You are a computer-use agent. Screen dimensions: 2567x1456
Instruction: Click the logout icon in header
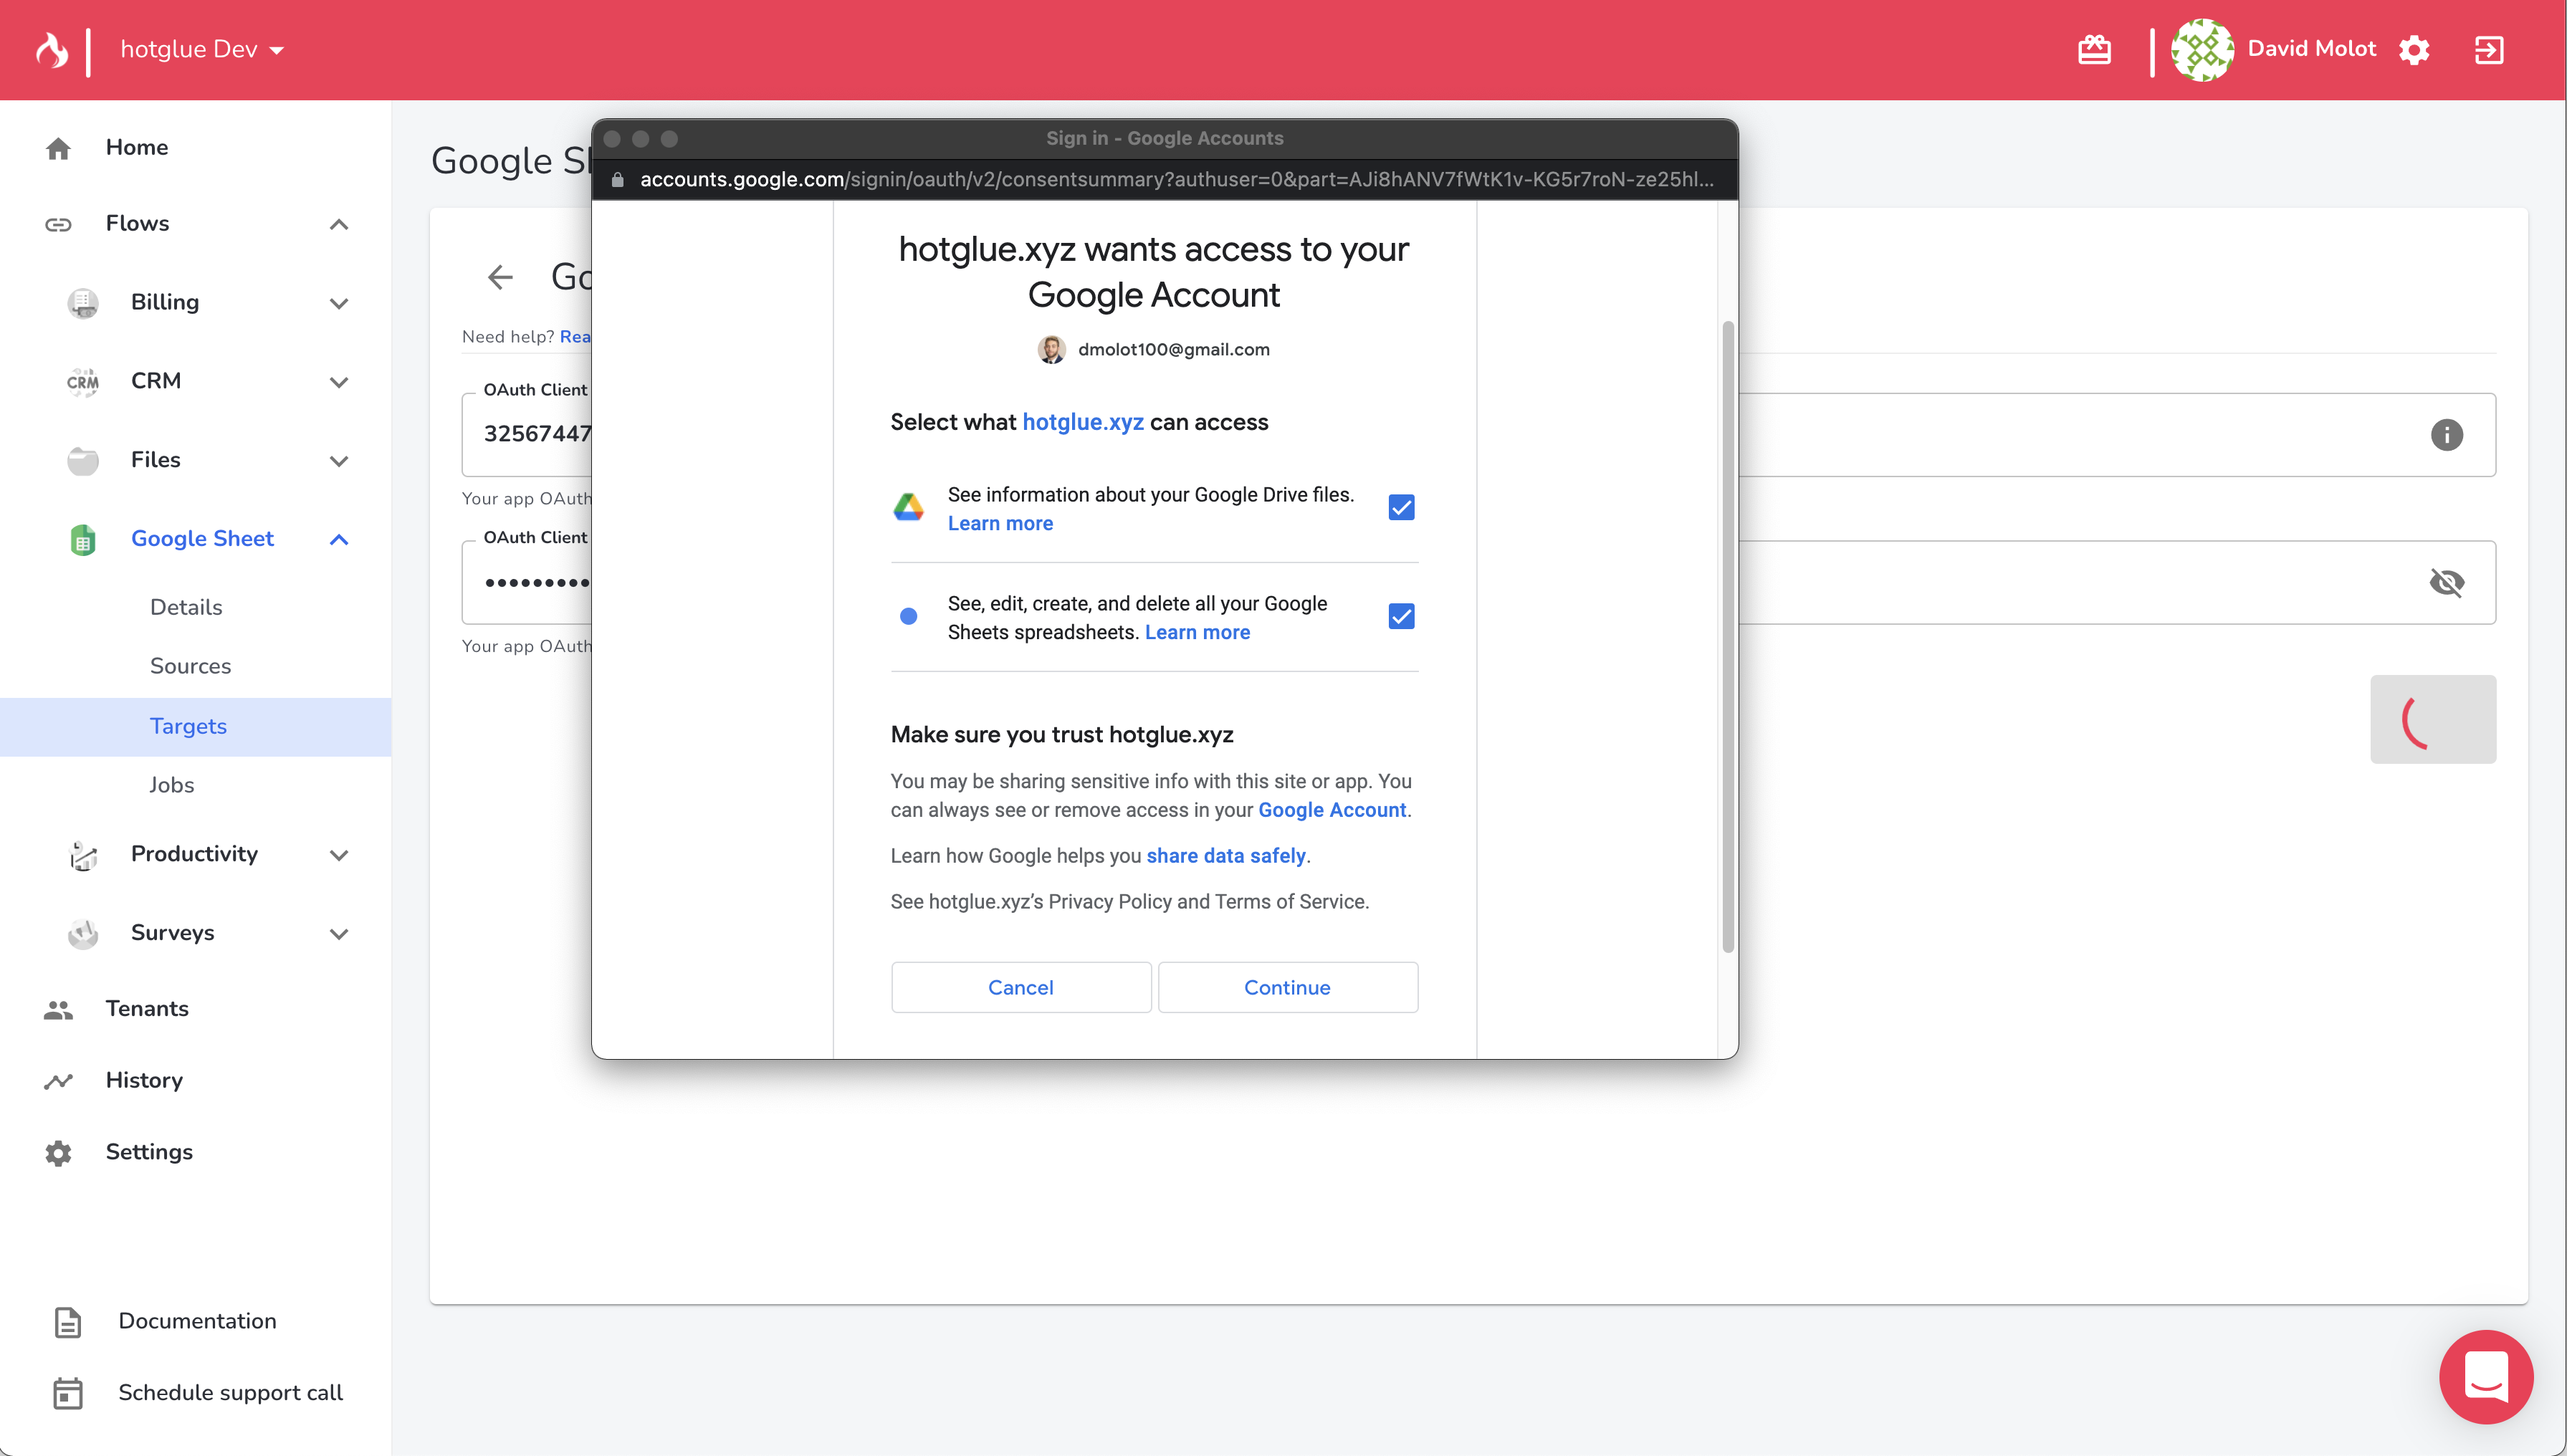point(2489,50)
